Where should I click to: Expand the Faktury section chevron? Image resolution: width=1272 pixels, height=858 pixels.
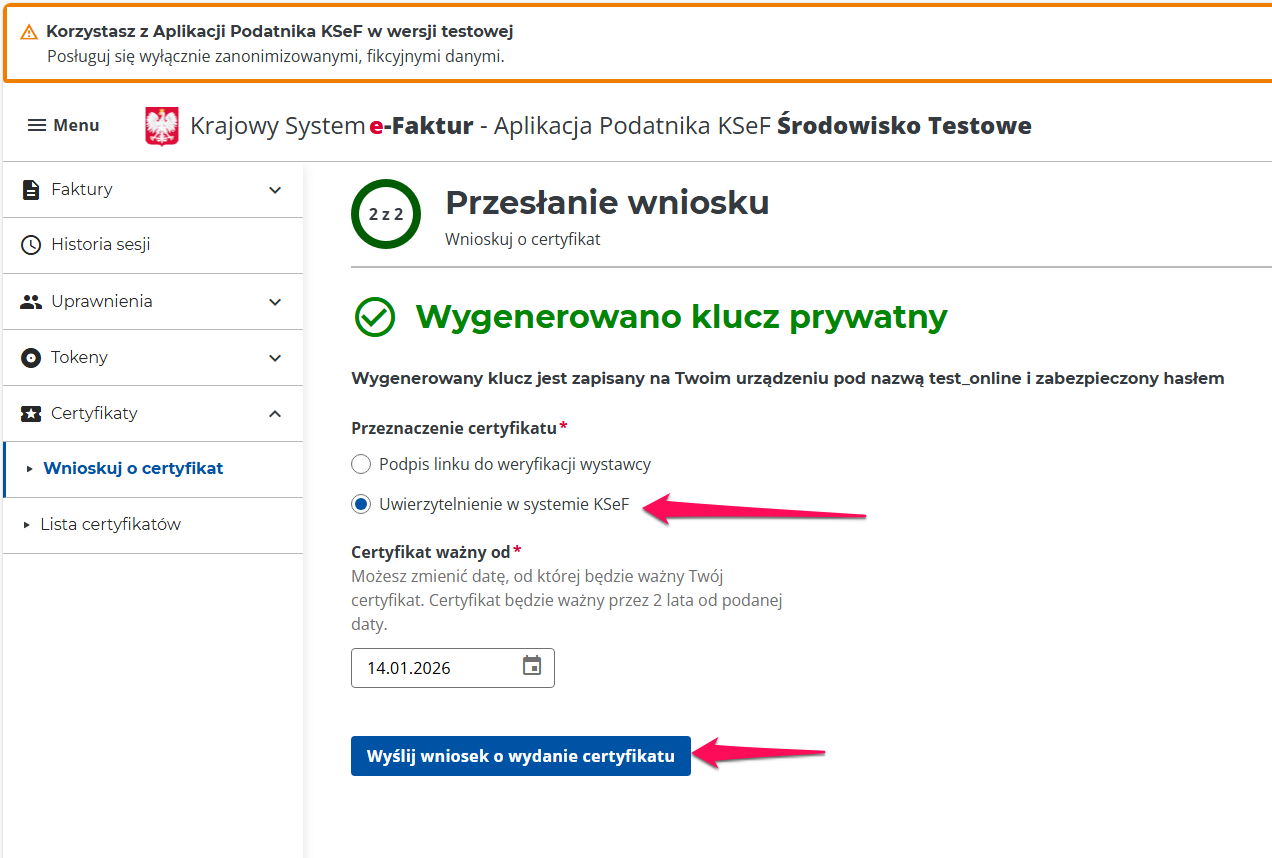pos(275,190)
